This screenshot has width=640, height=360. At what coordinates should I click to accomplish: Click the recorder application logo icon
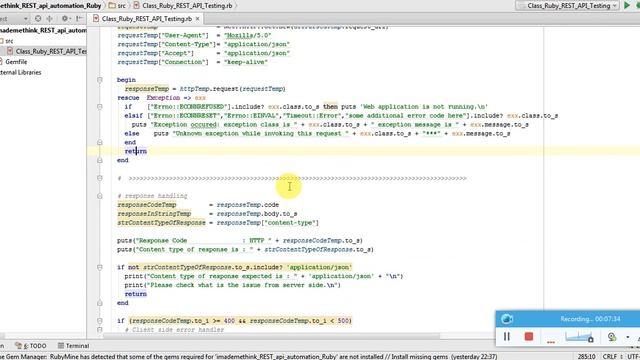[507, 319]
